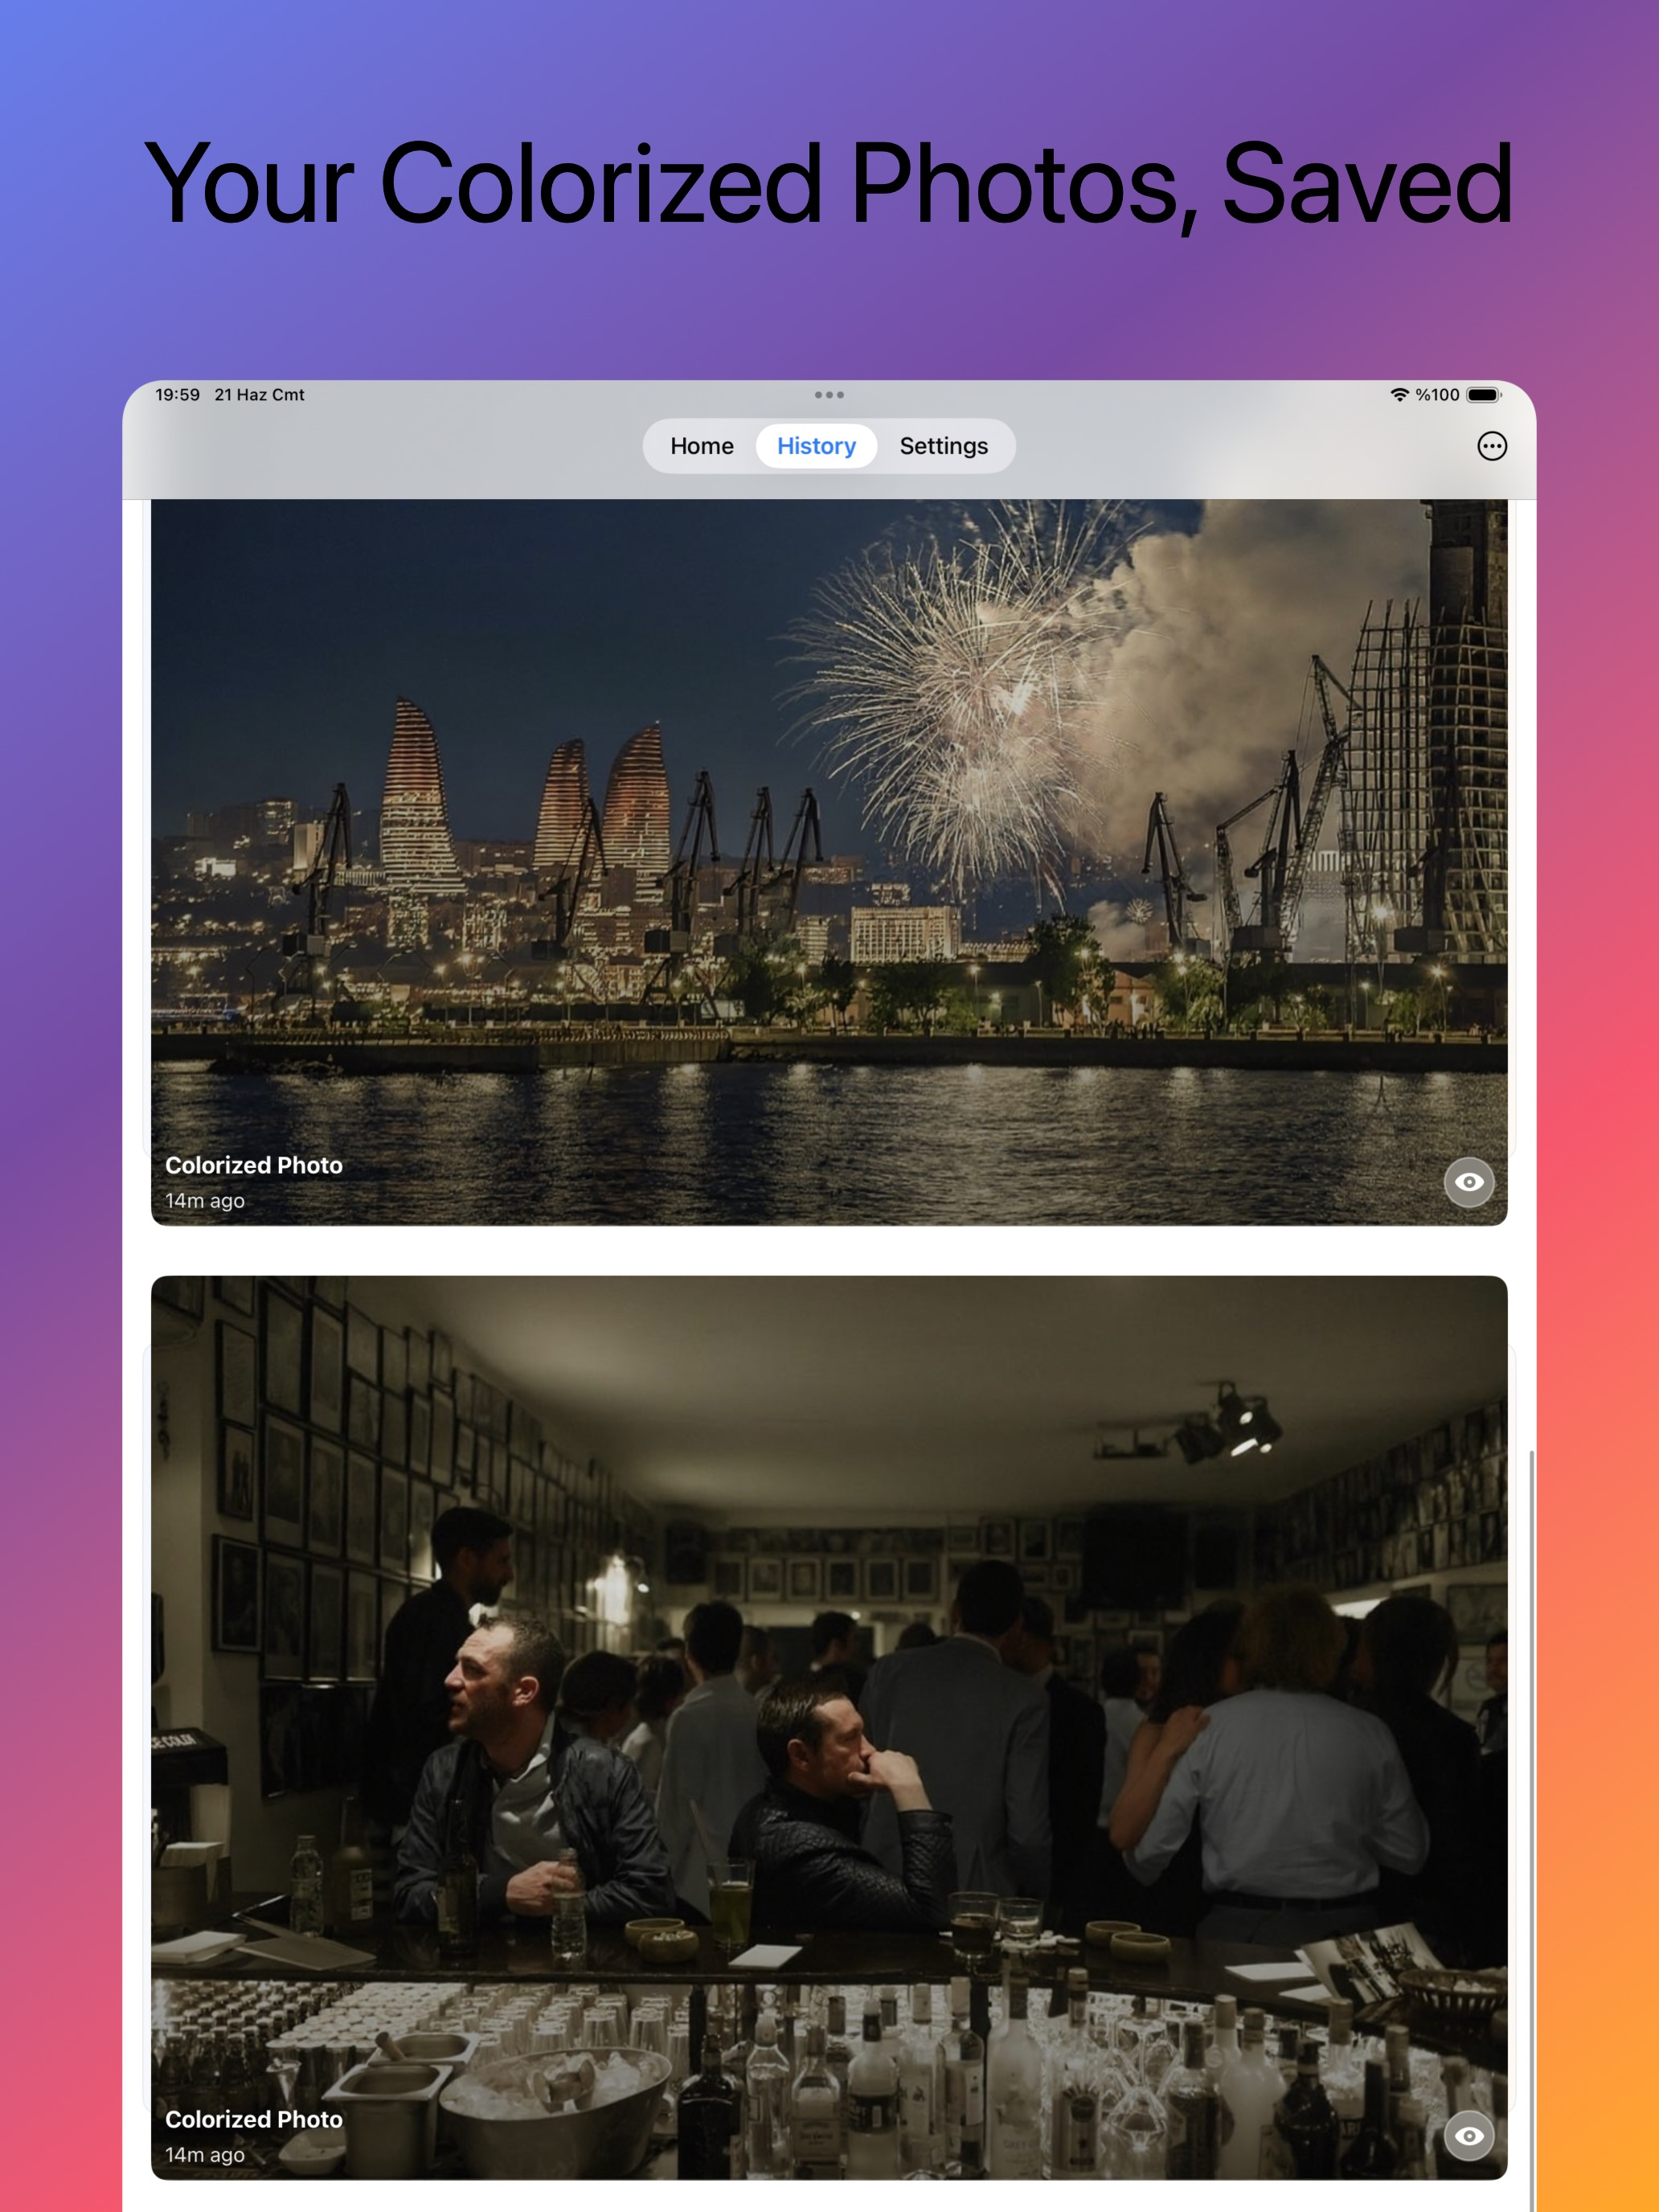The image size is (1659, 2212).
Task: Click the "21 Haz Cmt" date text
Action: (259, 395)
